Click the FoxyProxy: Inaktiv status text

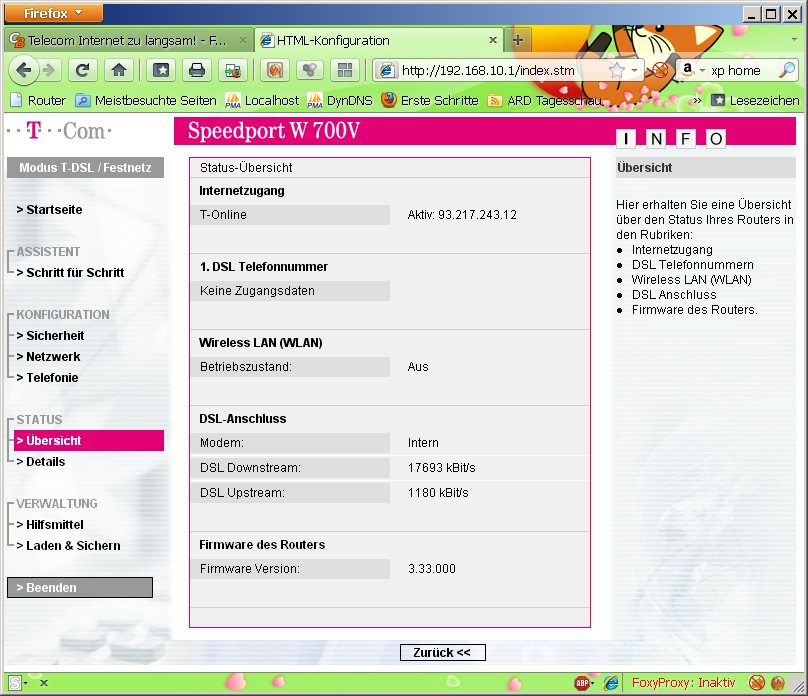point(683,683)
